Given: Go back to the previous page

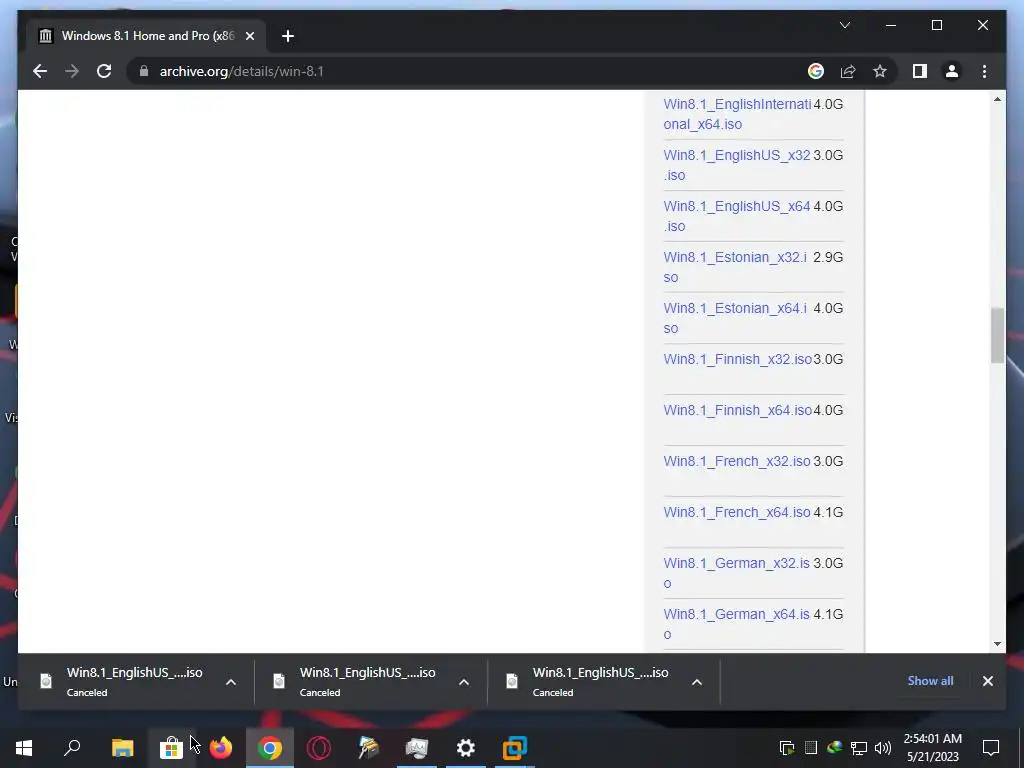Looking at the screenshot, I should pyautogui.click(x=40, y=71).
